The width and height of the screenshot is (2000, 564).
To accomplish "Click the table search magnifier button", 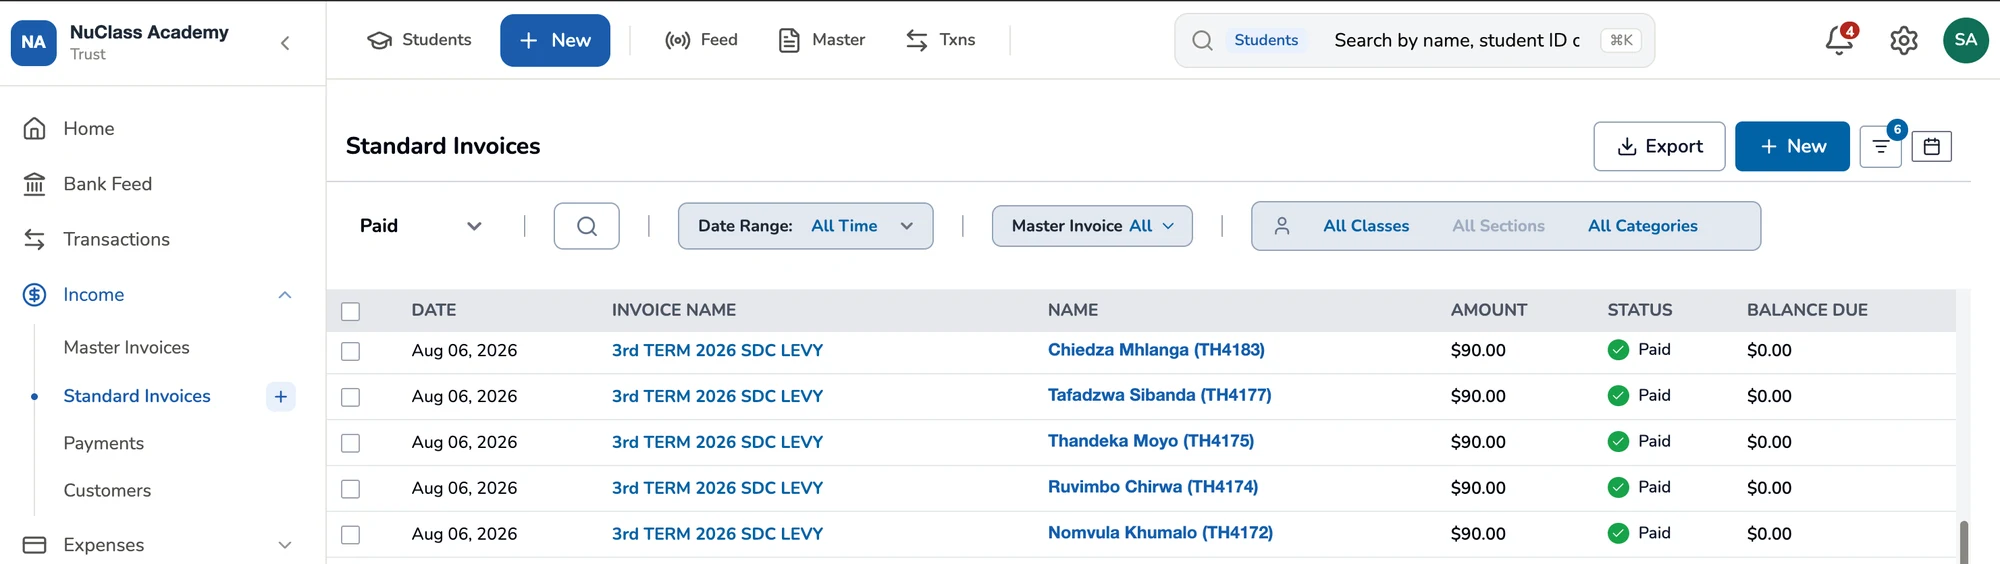I will point(586,226).
